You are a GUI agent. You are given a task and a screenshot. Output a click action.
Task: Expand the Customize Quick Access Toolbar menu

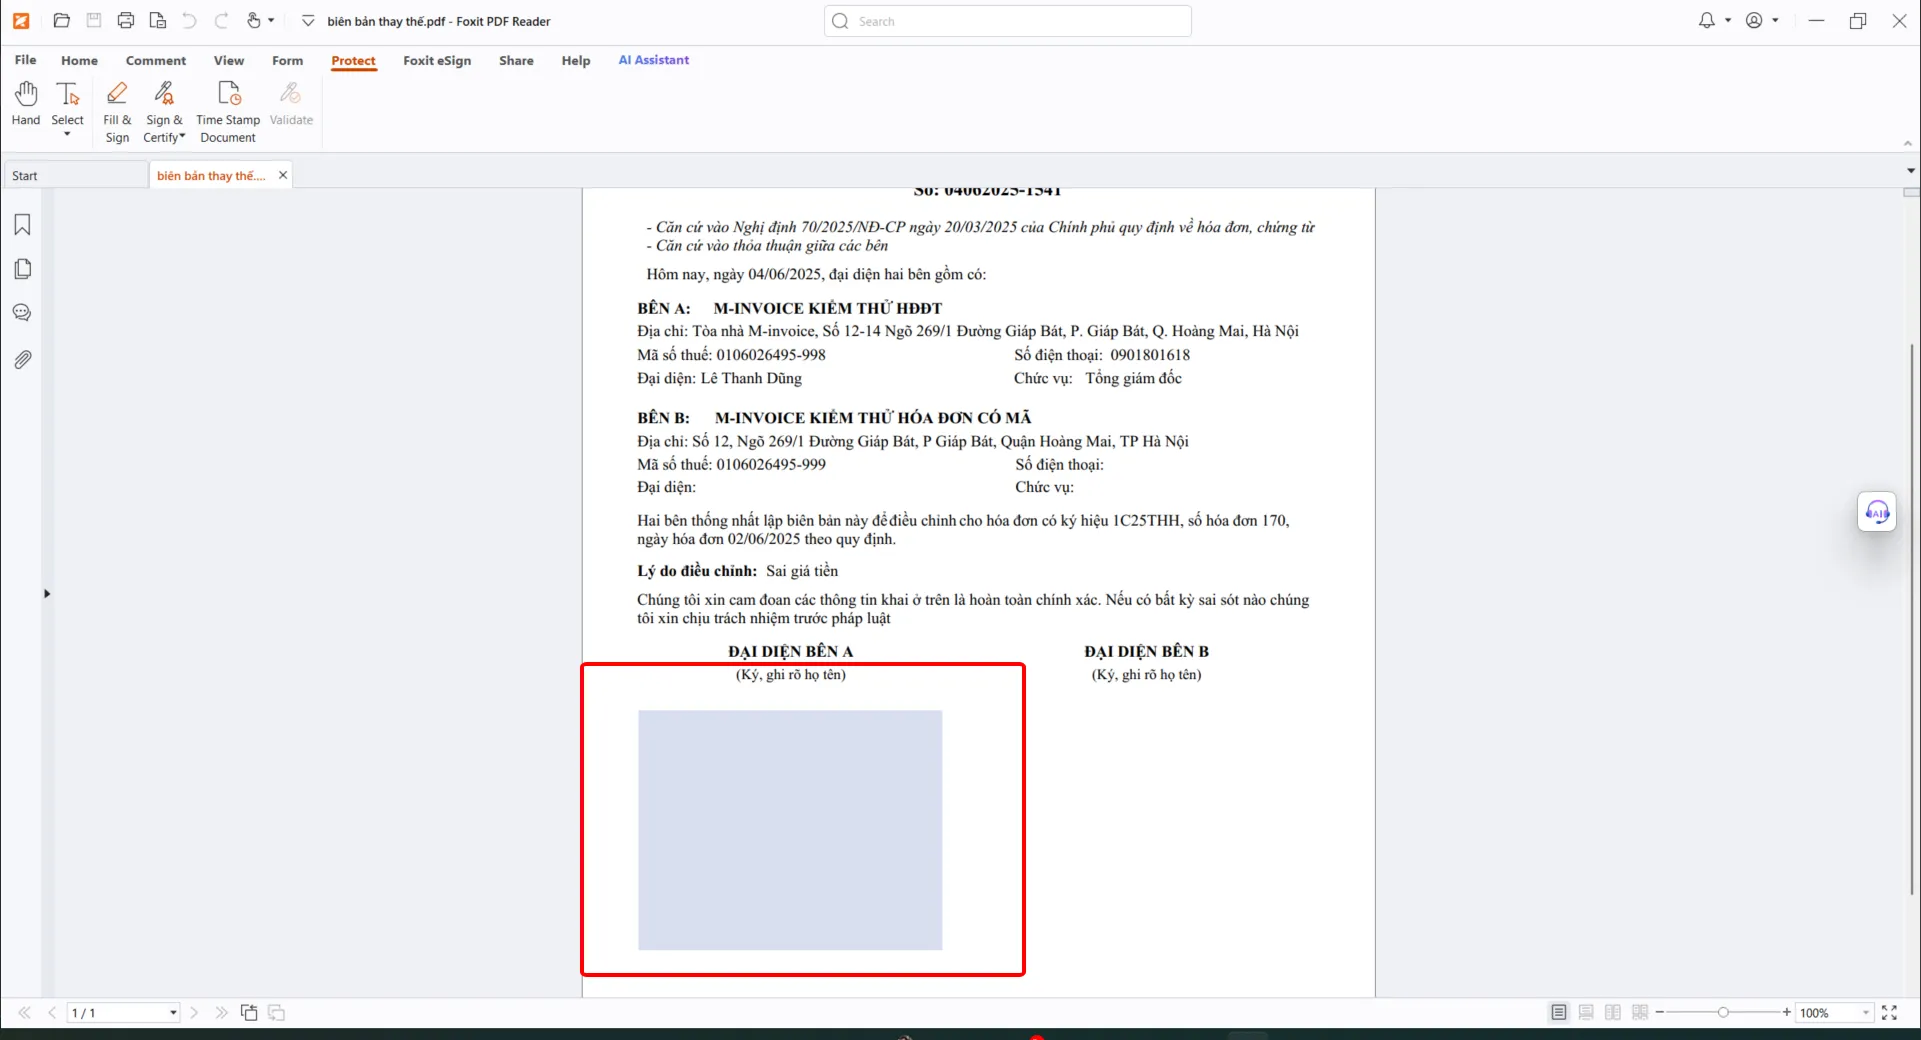click(x=308, y=21)
